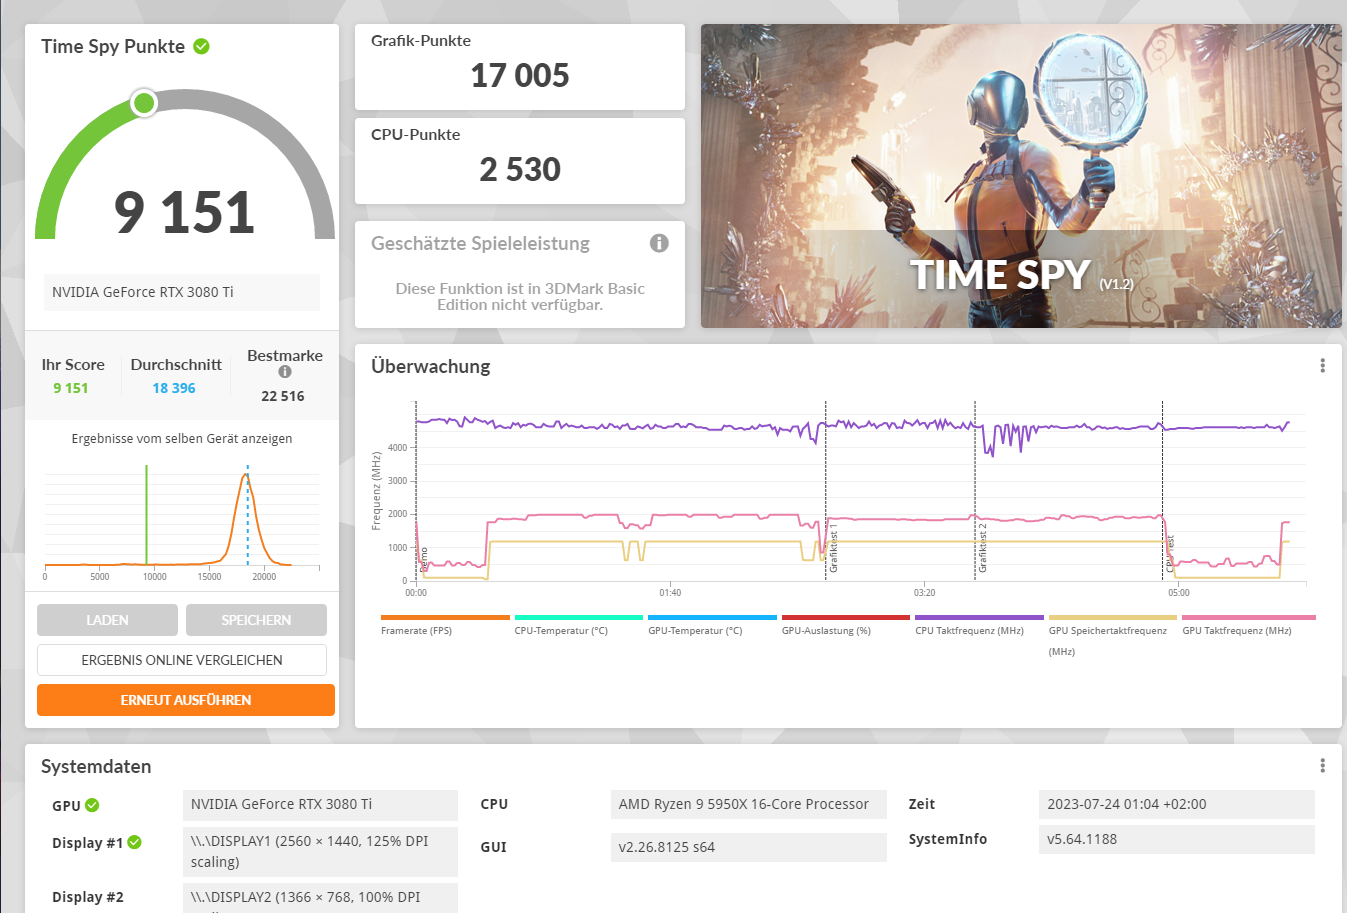Click the Grafiktest 1 marker in chart
This screenshot has width=1347, height=913.
pyautogui.click(x=832, y=547)
